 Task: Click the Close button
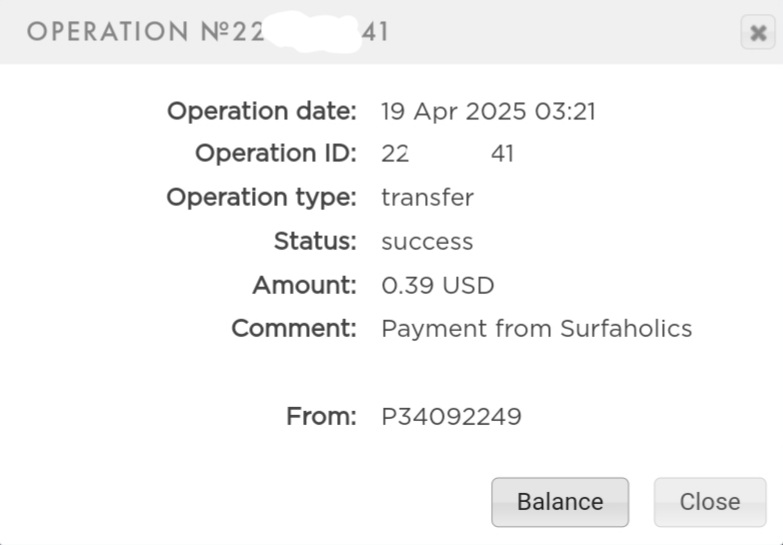click(710, 502)
